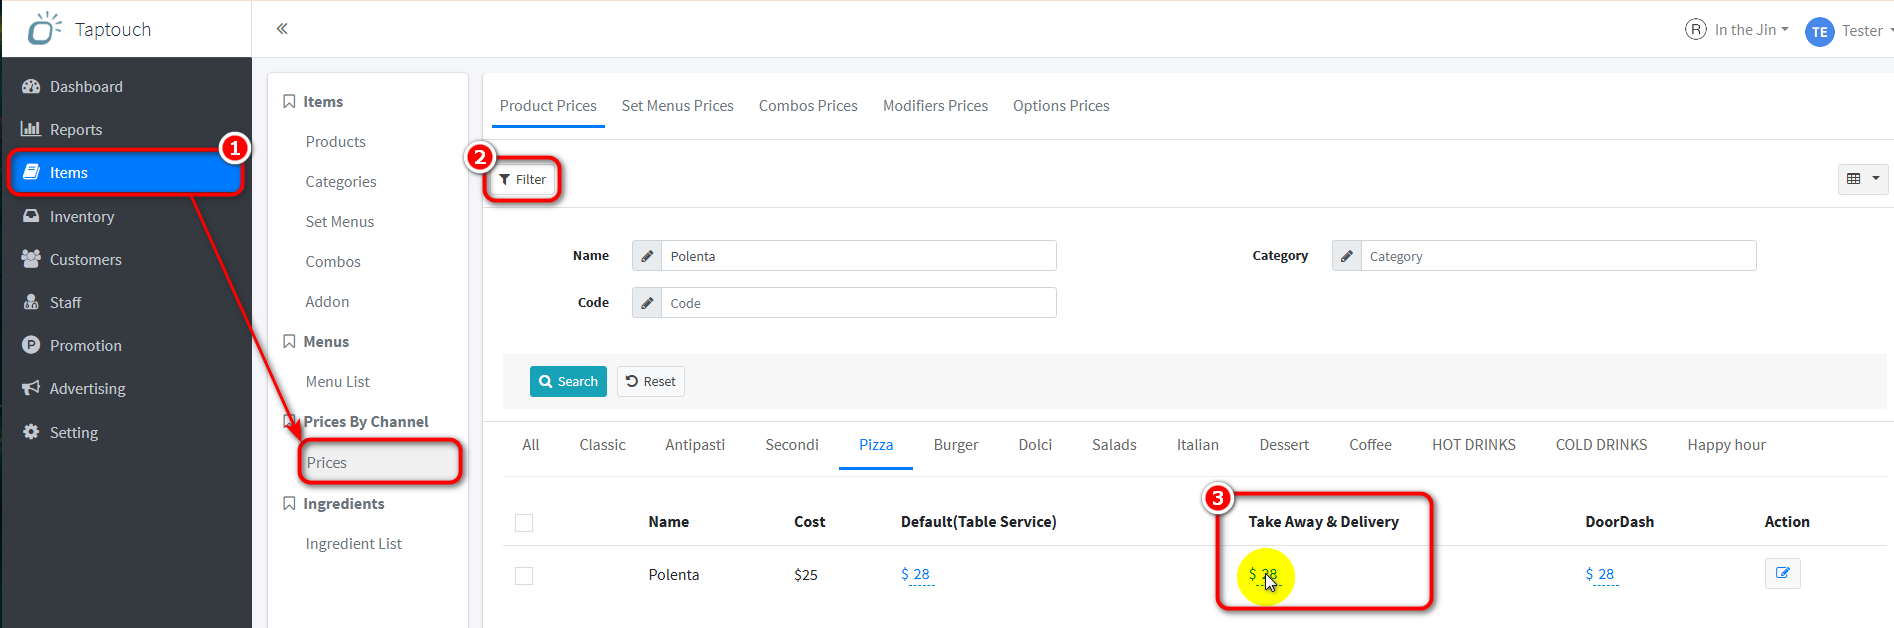The height and width of the screenshot is (628, 1894).
Task: Select the Secondi category tab
Action: click(792, 445)
